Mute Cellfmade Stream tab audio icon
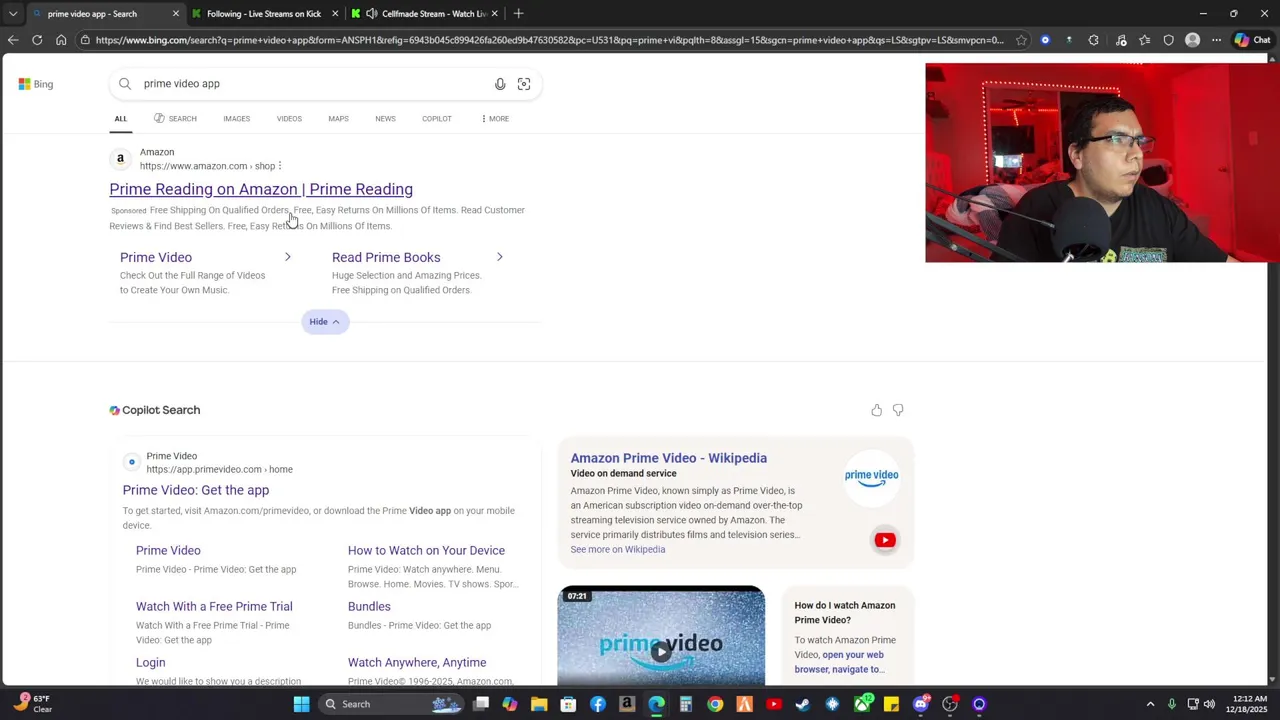The height and width of the screenshot is (720, 1280). pos(372,13)
